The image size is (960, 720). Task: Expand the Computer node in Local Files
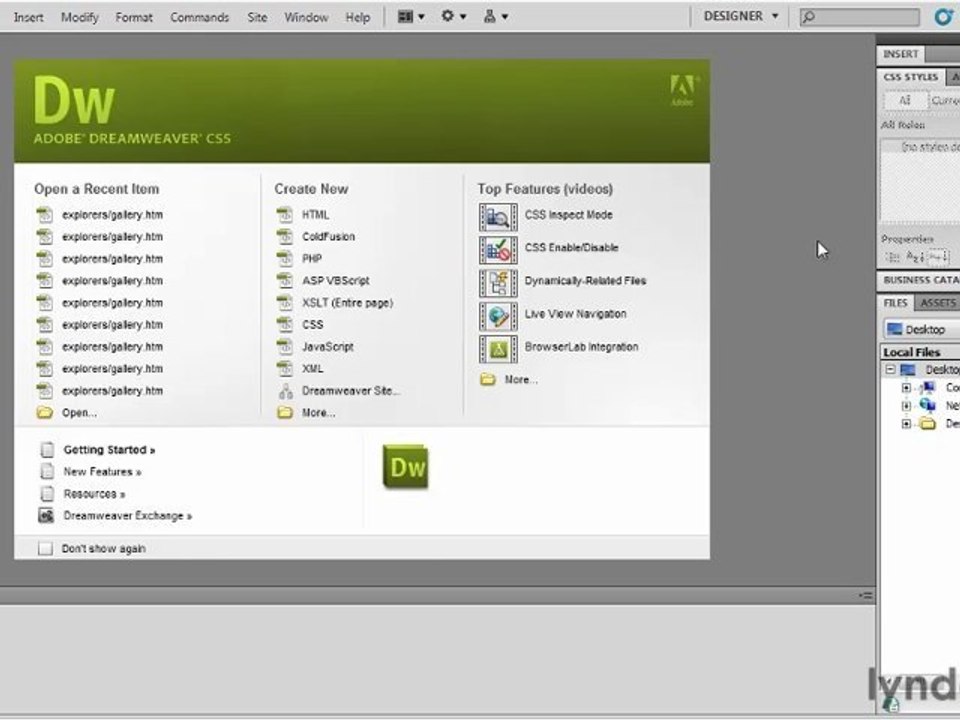point(906,388)
